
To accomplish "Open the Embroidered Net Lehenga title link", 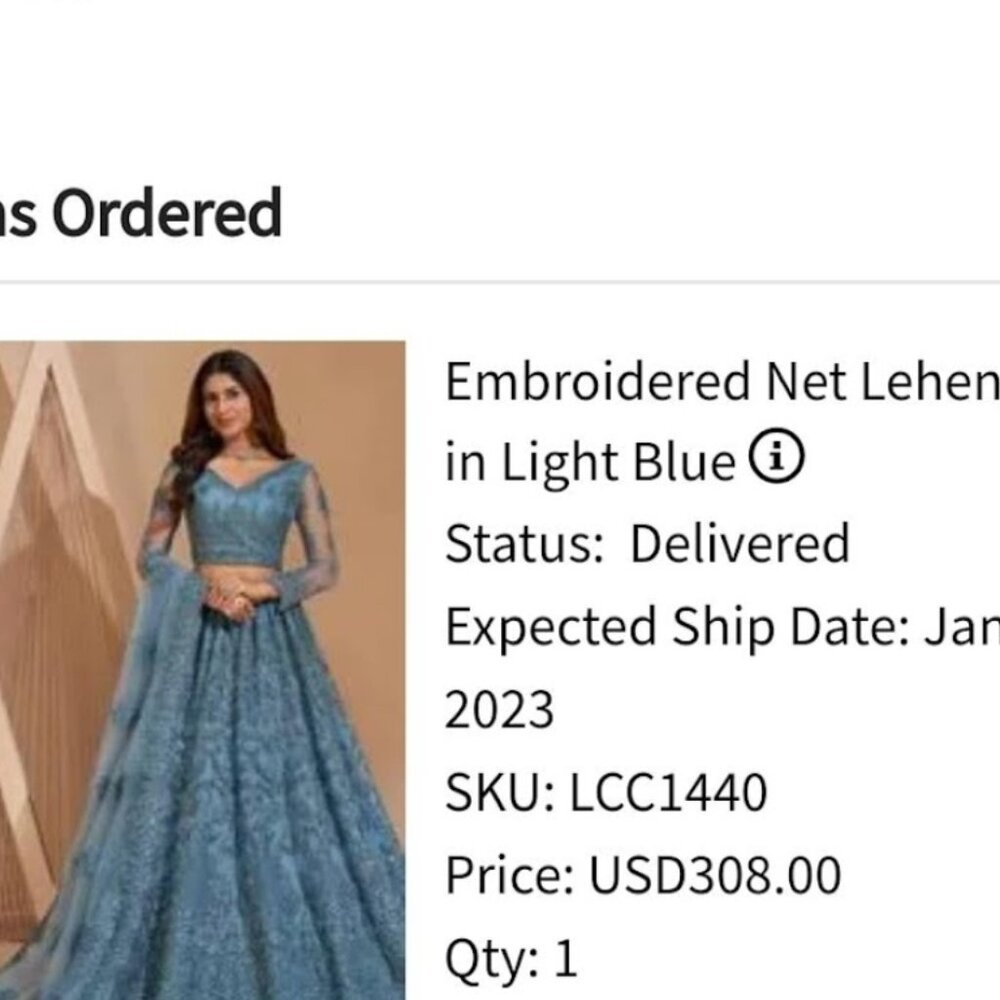I will 722,382.
